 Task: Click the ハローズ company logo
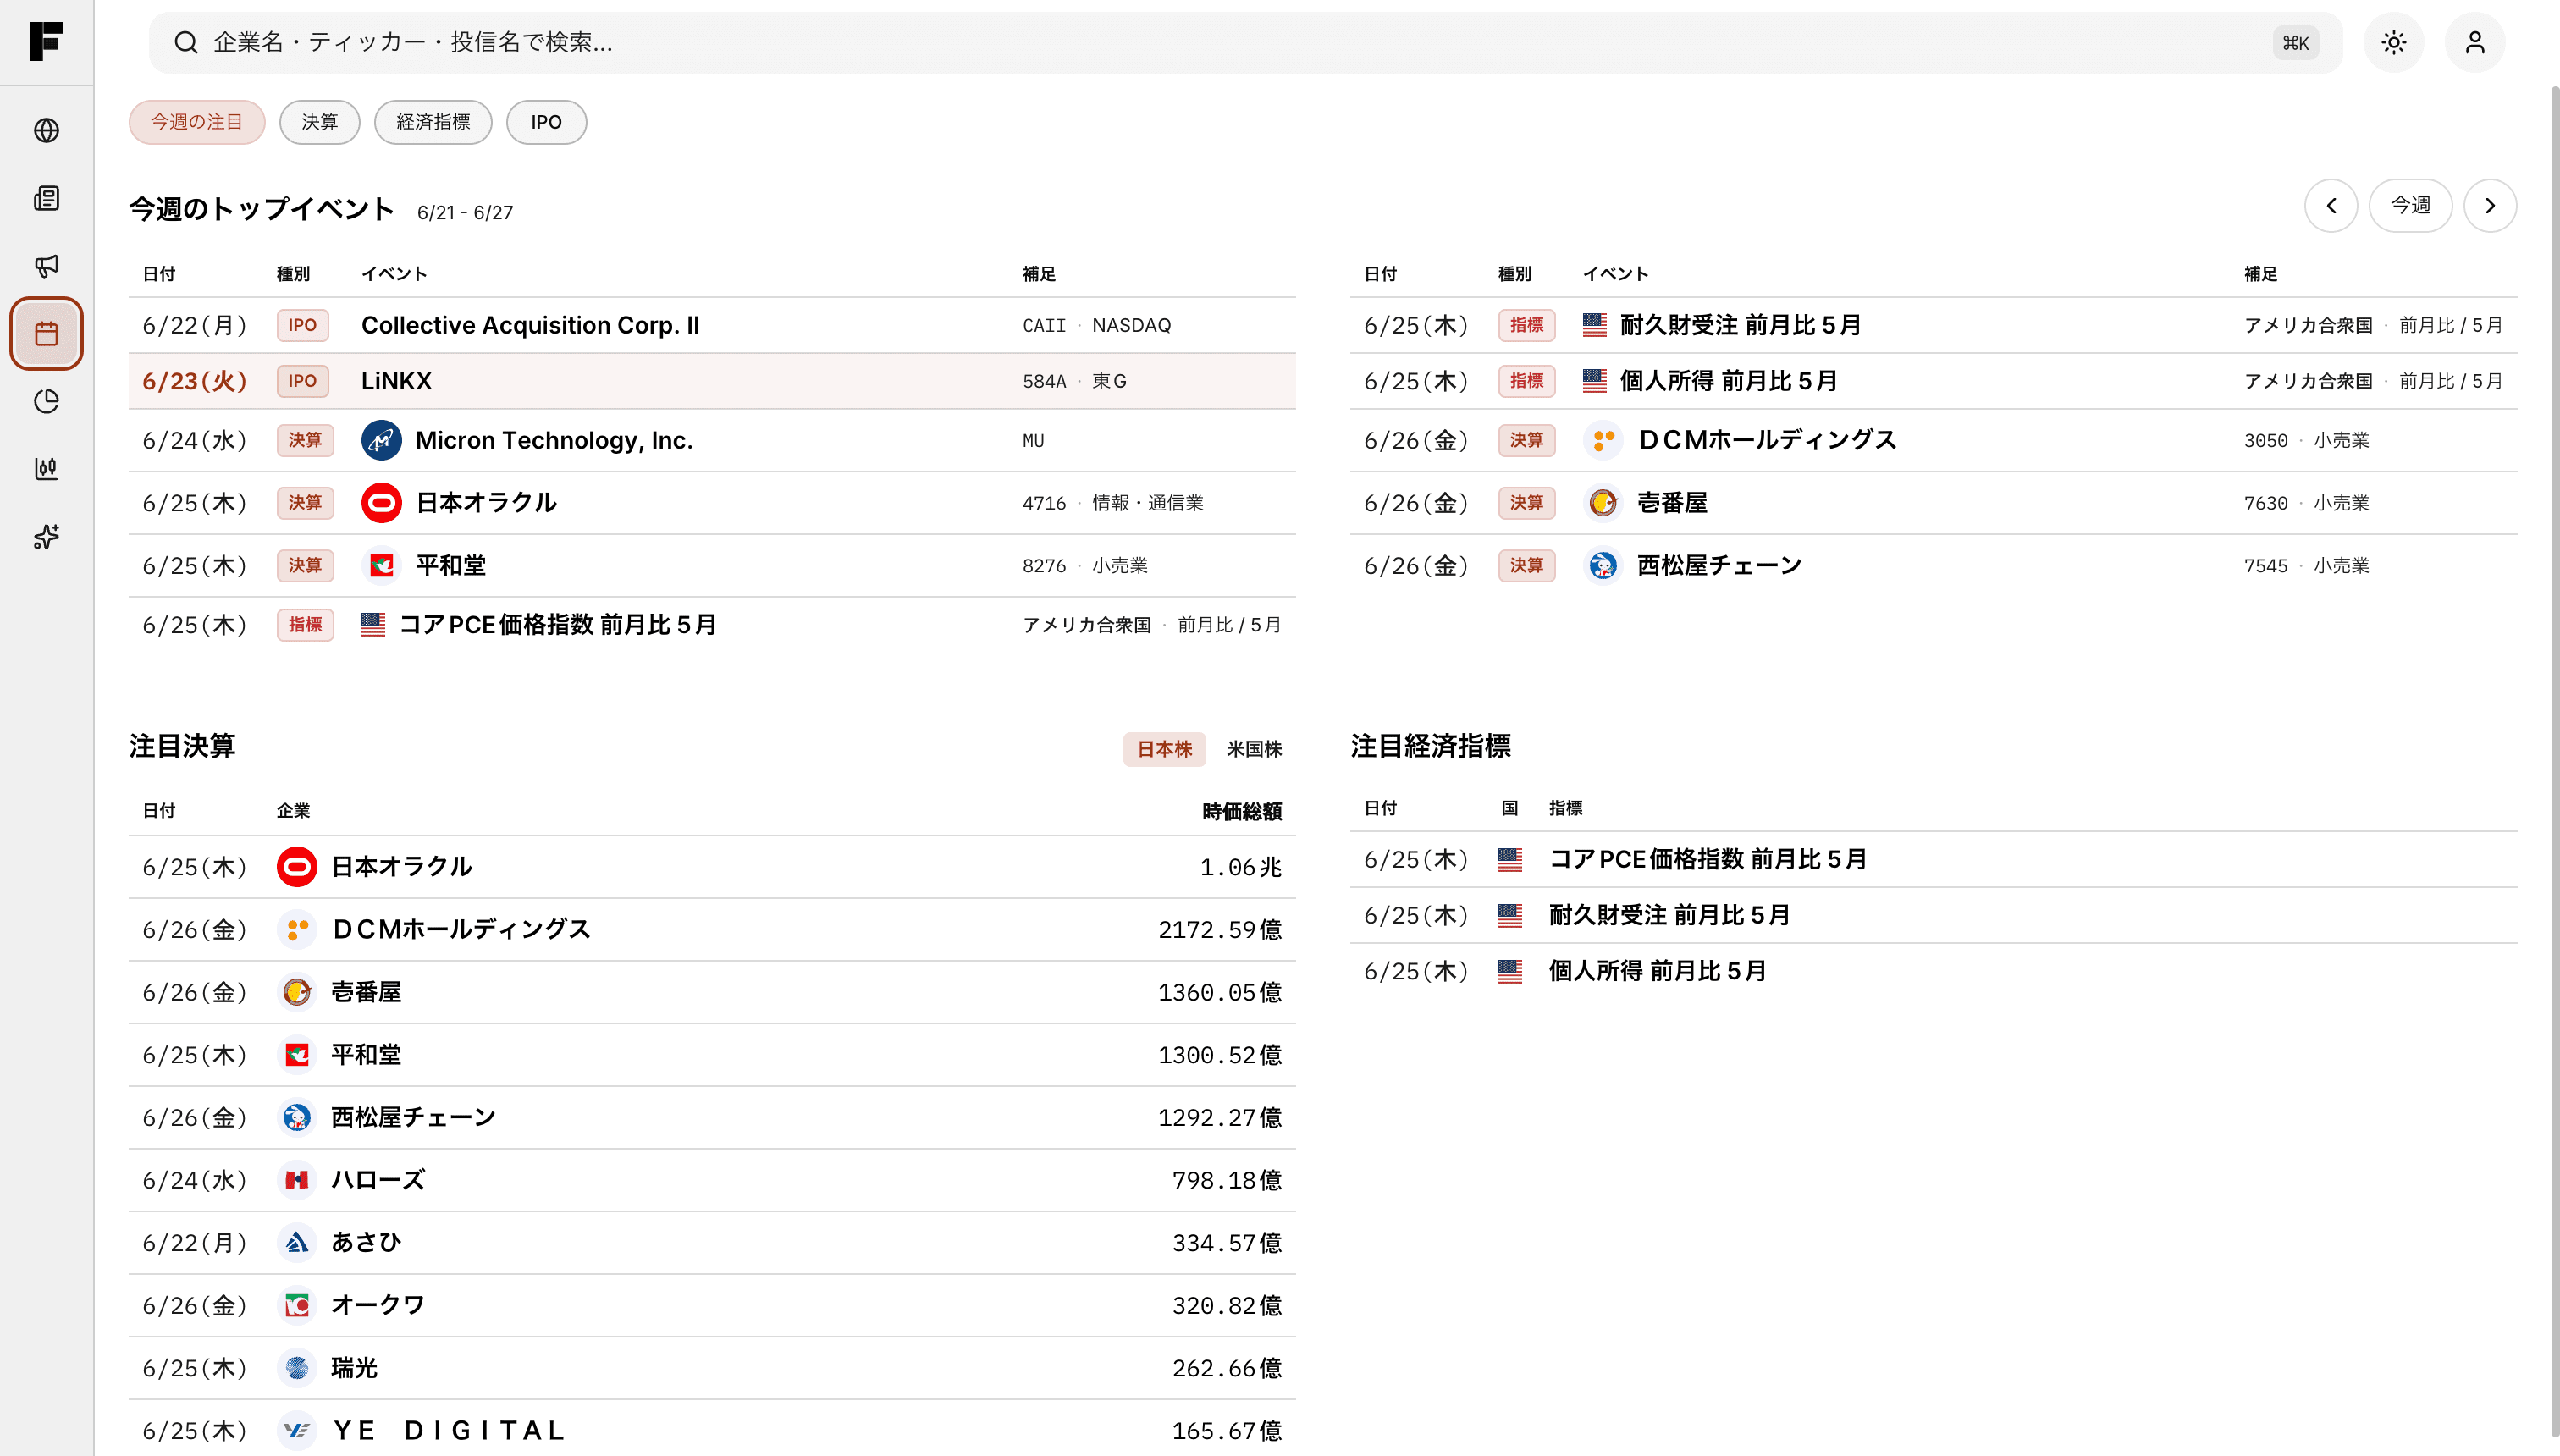click(x=297, y=1180)
